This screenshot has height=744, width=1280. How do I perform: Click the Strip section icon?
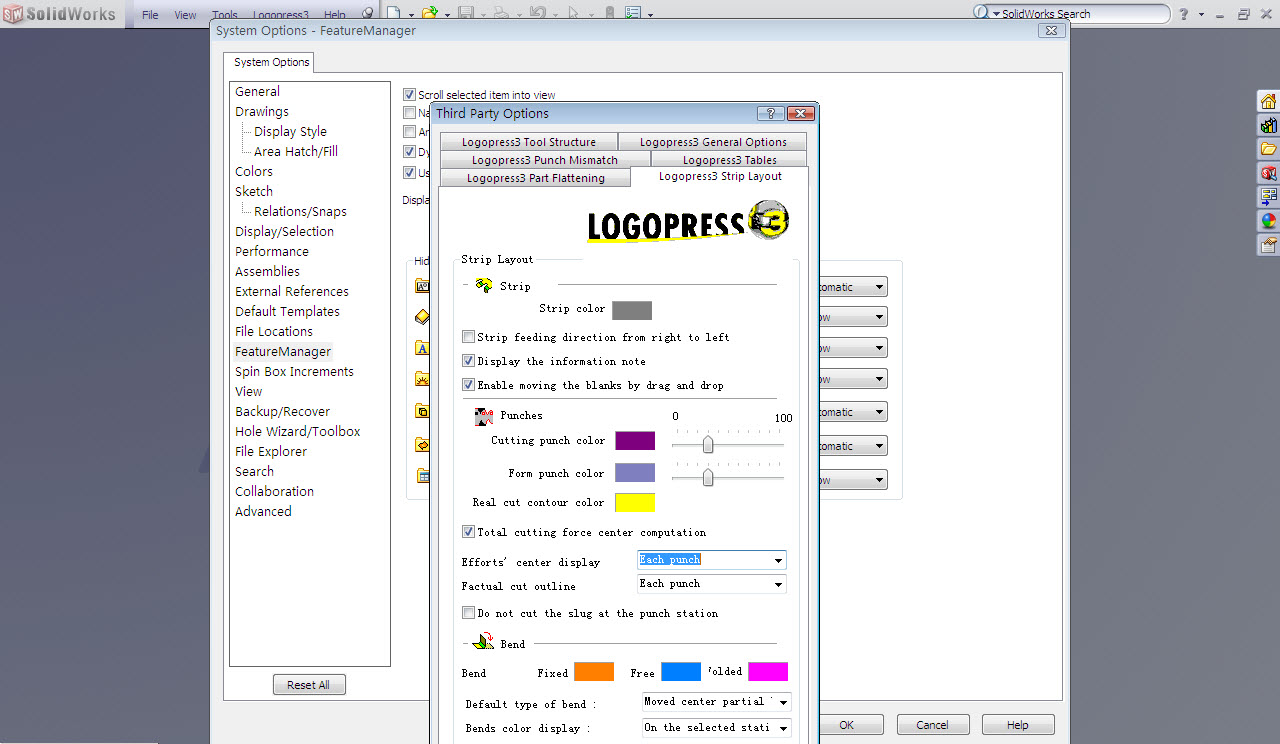pyautogui.click(x=484, y=286)
